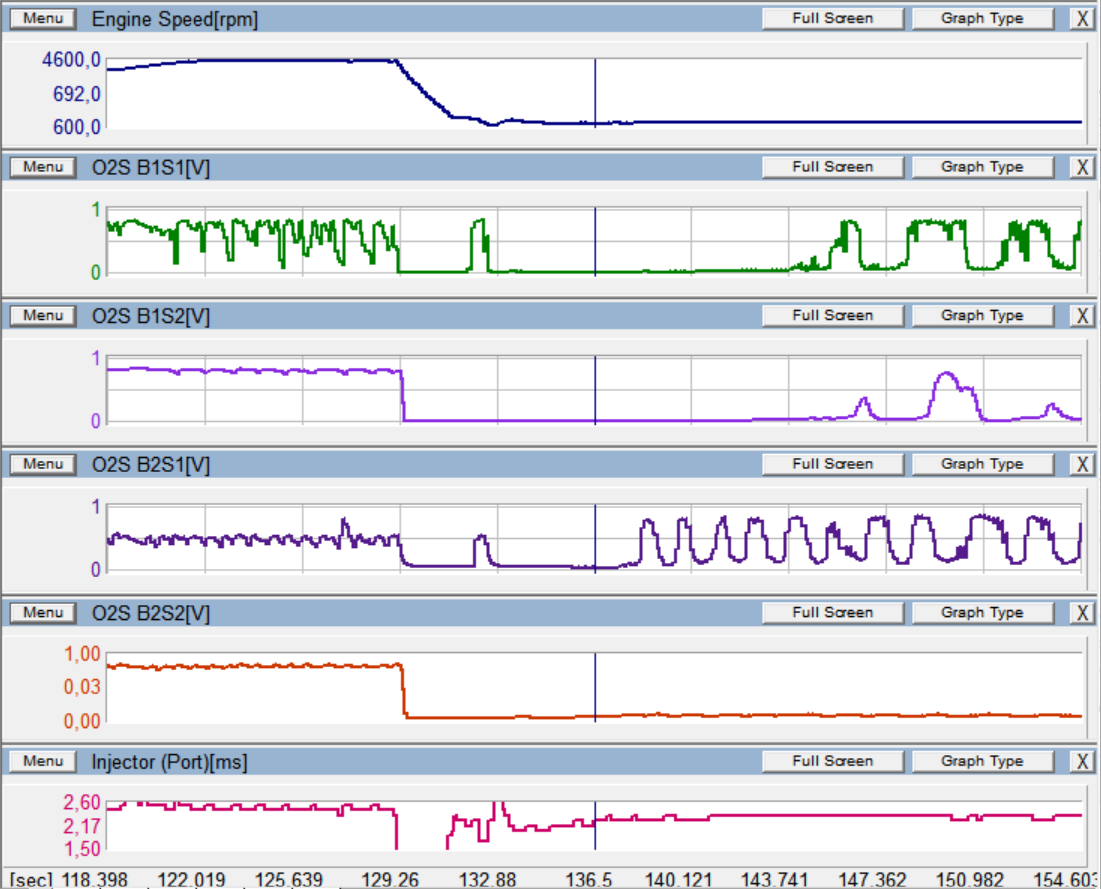Close the O2S B1S1 graph panel

(x=1082, y=167)
